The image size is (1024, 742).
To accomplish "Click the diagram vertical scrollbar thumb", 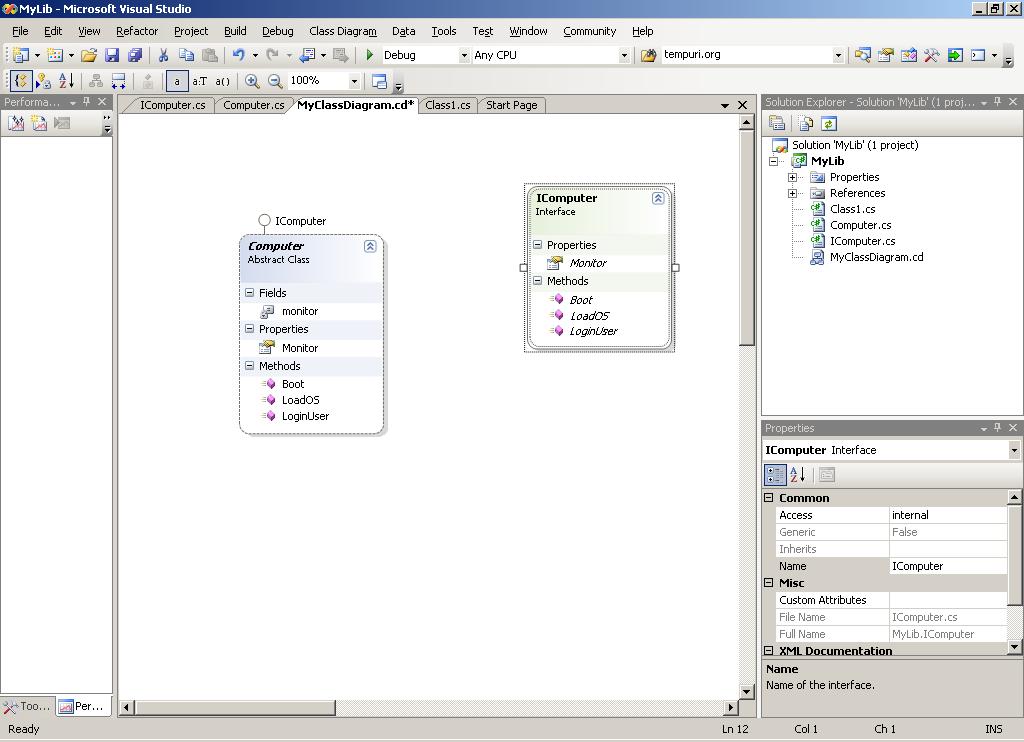I will pos(746,238).
